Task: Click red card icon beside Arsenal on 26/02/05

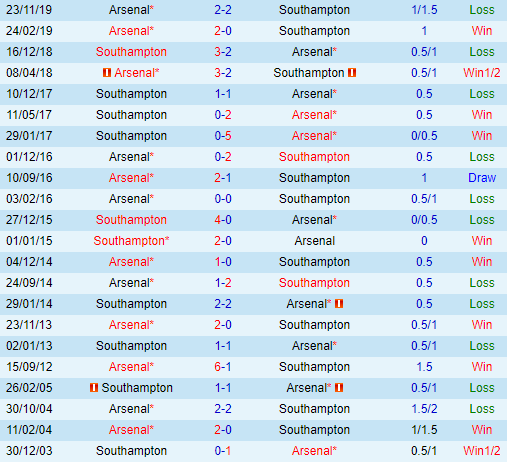Action: pyautogui.click(x=339, y=387)
